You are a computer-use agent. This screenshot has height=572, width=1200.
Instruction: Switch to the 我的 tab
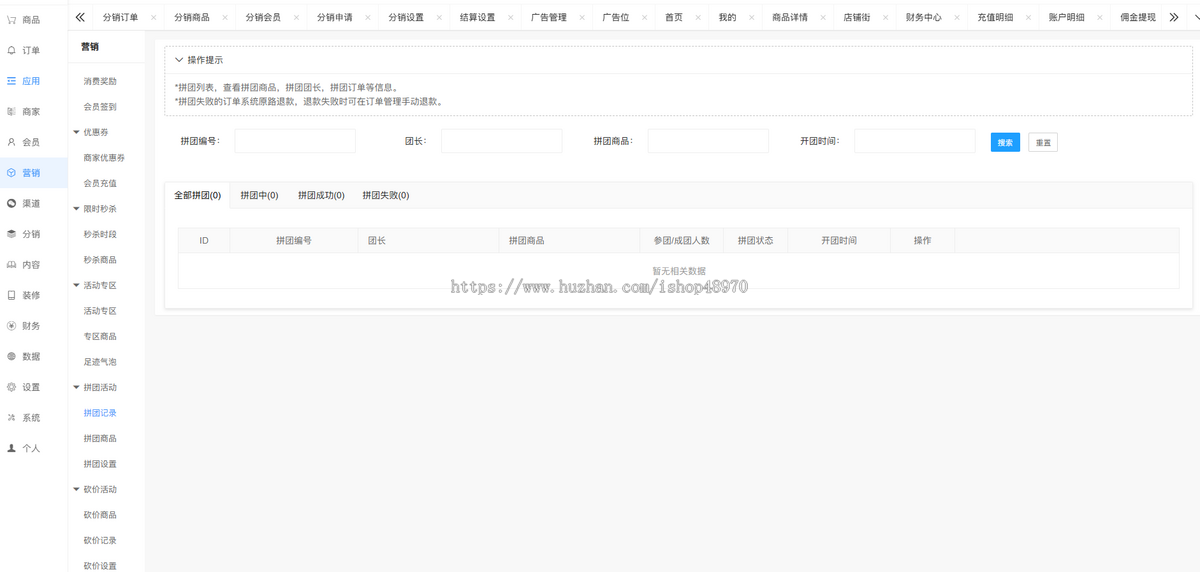[x=727, y=18]
